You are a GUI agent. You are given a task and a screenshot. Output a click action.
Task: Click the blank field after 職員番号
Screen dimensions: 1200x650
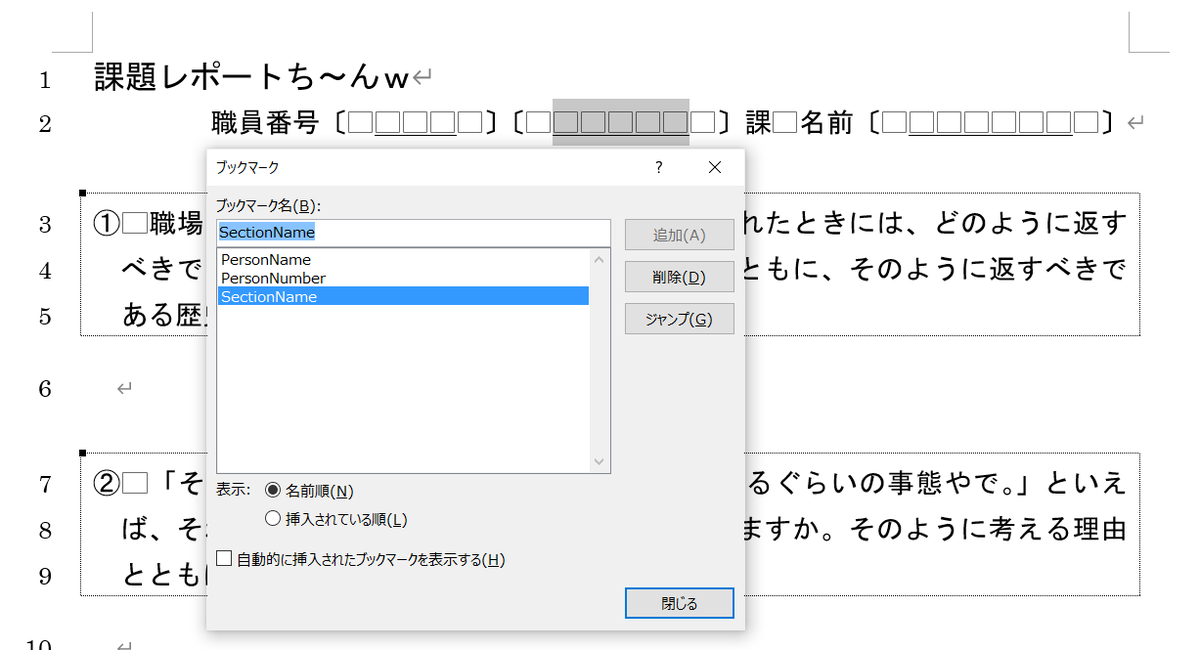(415, 123)
